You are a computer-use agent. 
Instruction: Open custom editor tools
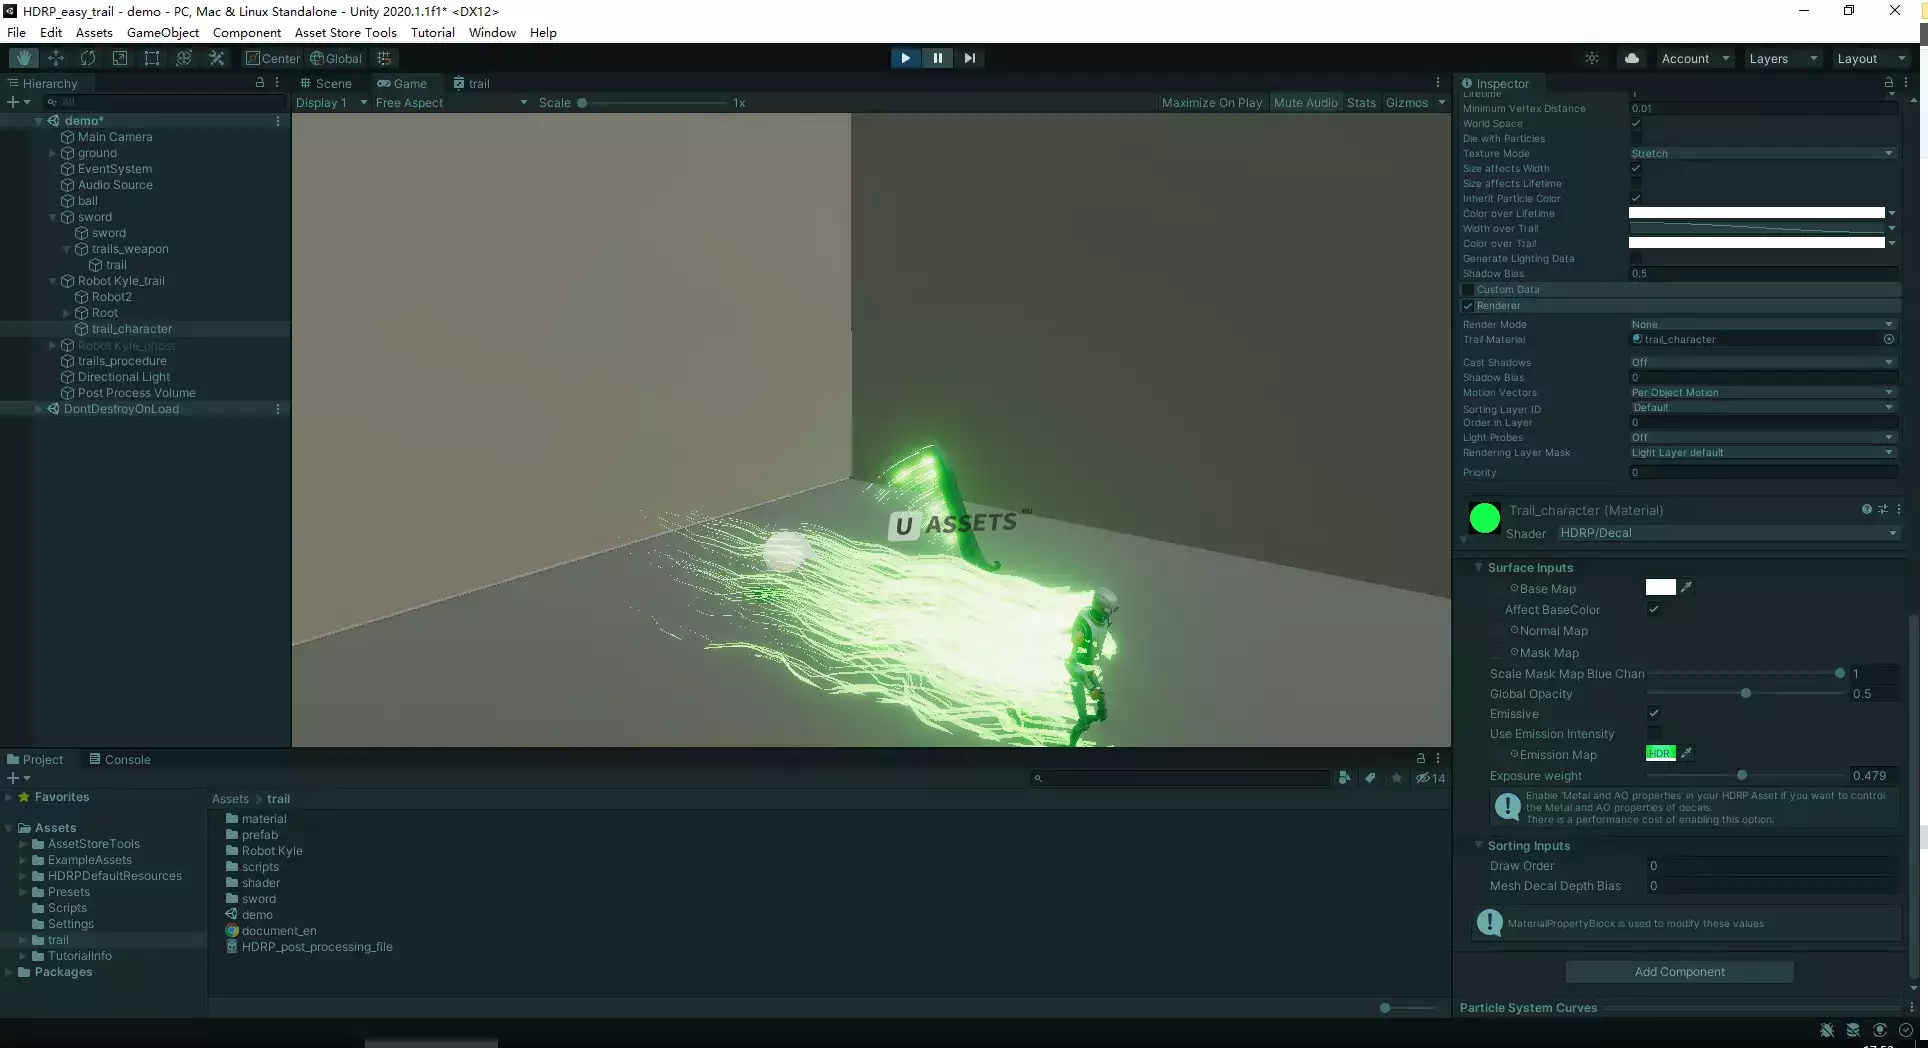(216, 58)
